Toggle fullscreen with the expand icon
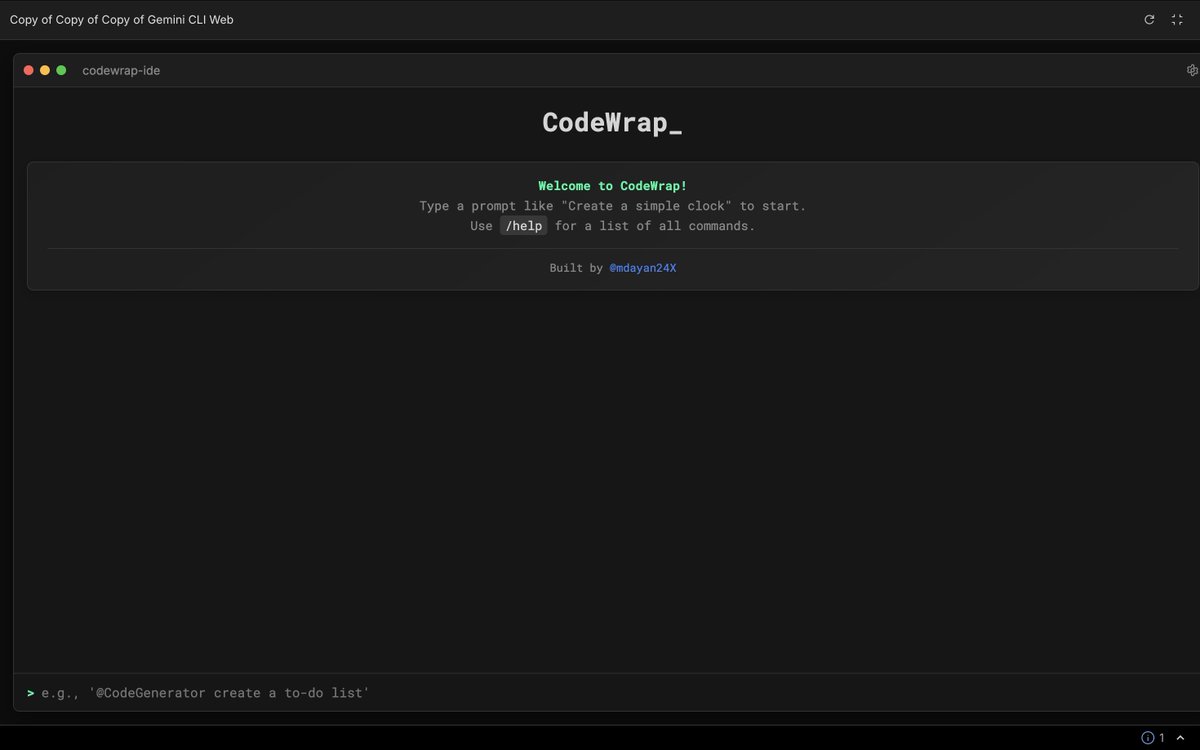The height and width of the screenshot is (750, 1200). [1177, 19]
